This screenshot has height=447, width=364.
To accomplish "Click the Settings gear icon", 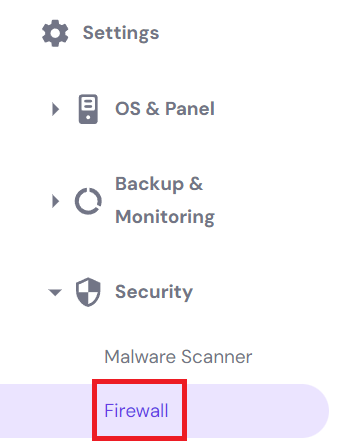I will pos(55,33).
